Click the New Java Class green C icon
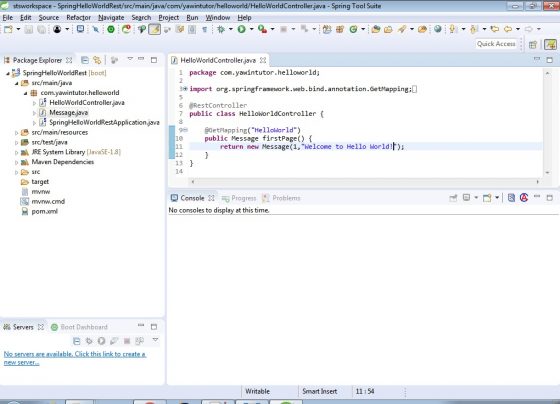The image size is (560, 404). [x=353, y=29]
